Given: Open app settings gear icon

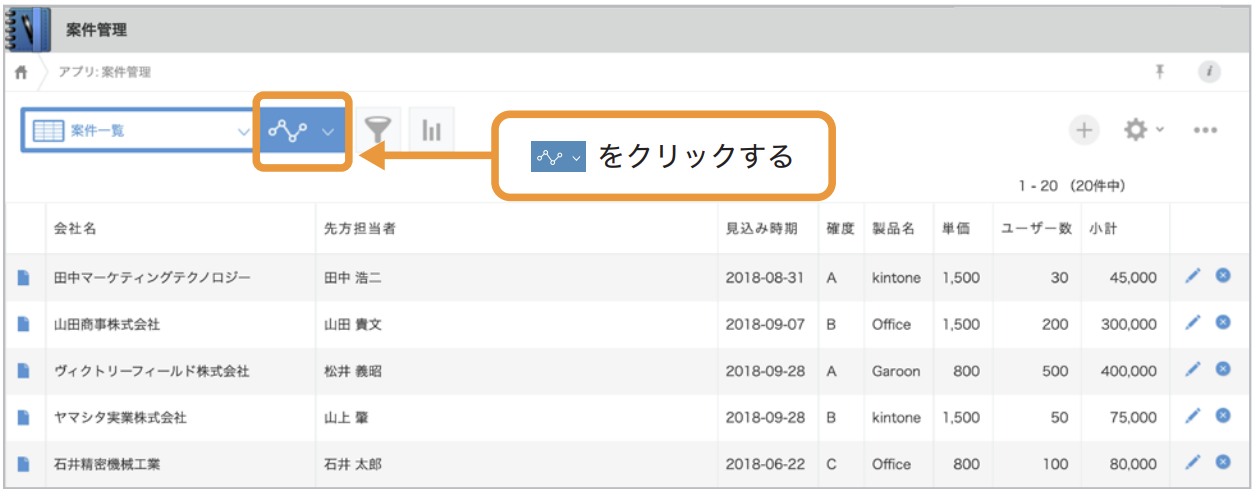Looking at the screenshot, I should [x=1134, y=130].
